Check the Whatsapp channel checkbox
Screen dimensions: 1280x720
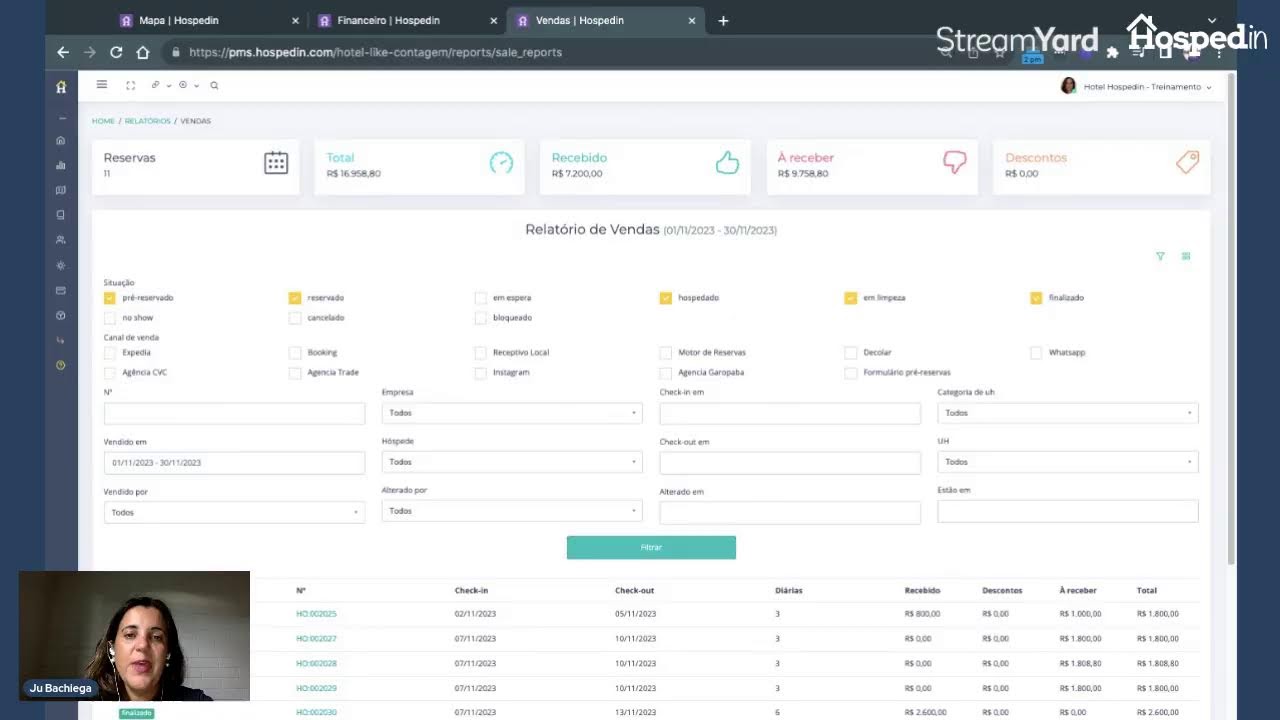point(1036,353)
